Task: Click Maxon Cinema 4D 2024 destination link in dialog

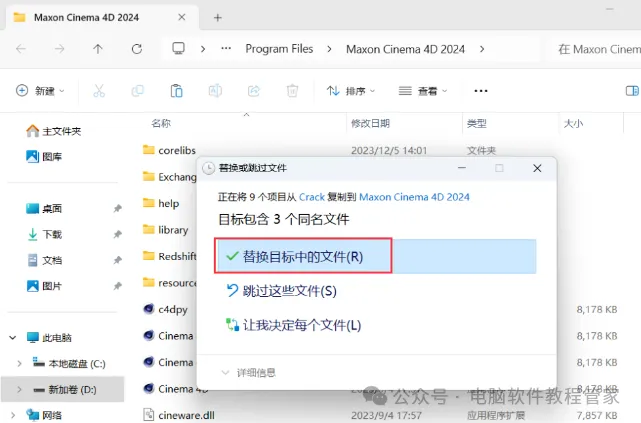Action: [x=414, y=197]
